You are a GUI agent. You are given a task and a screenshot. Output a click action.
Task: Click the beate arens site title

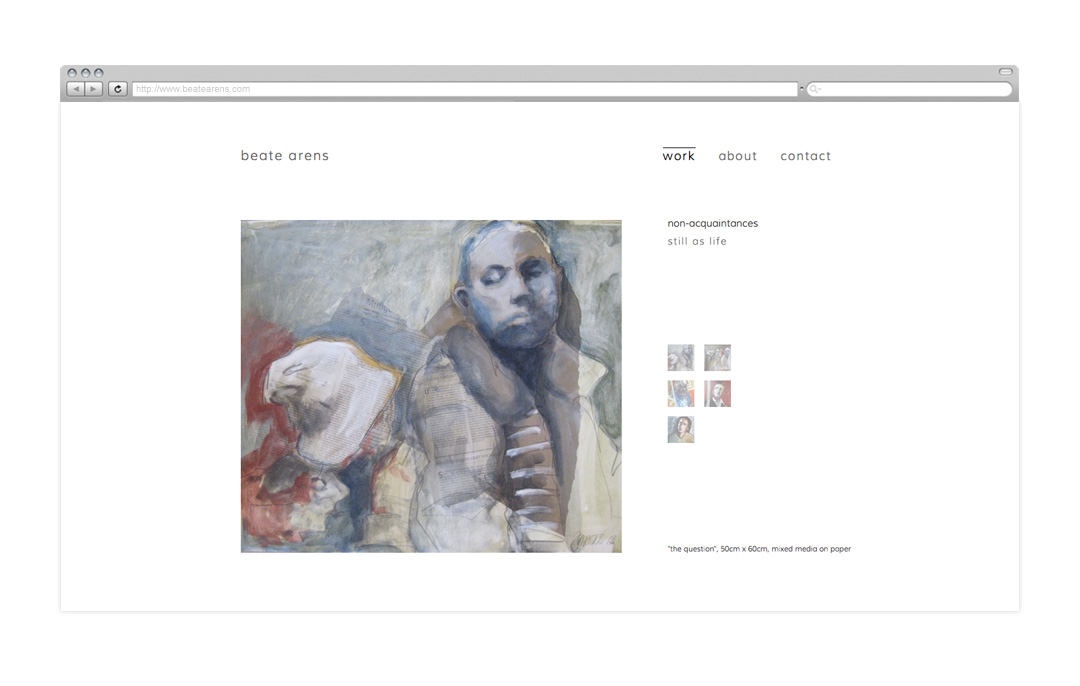tap(284, 156)
